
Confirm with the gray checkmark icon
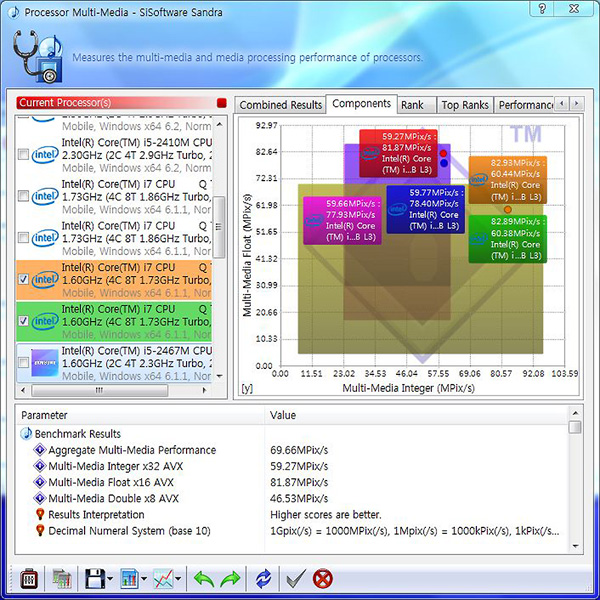point(296,578)
